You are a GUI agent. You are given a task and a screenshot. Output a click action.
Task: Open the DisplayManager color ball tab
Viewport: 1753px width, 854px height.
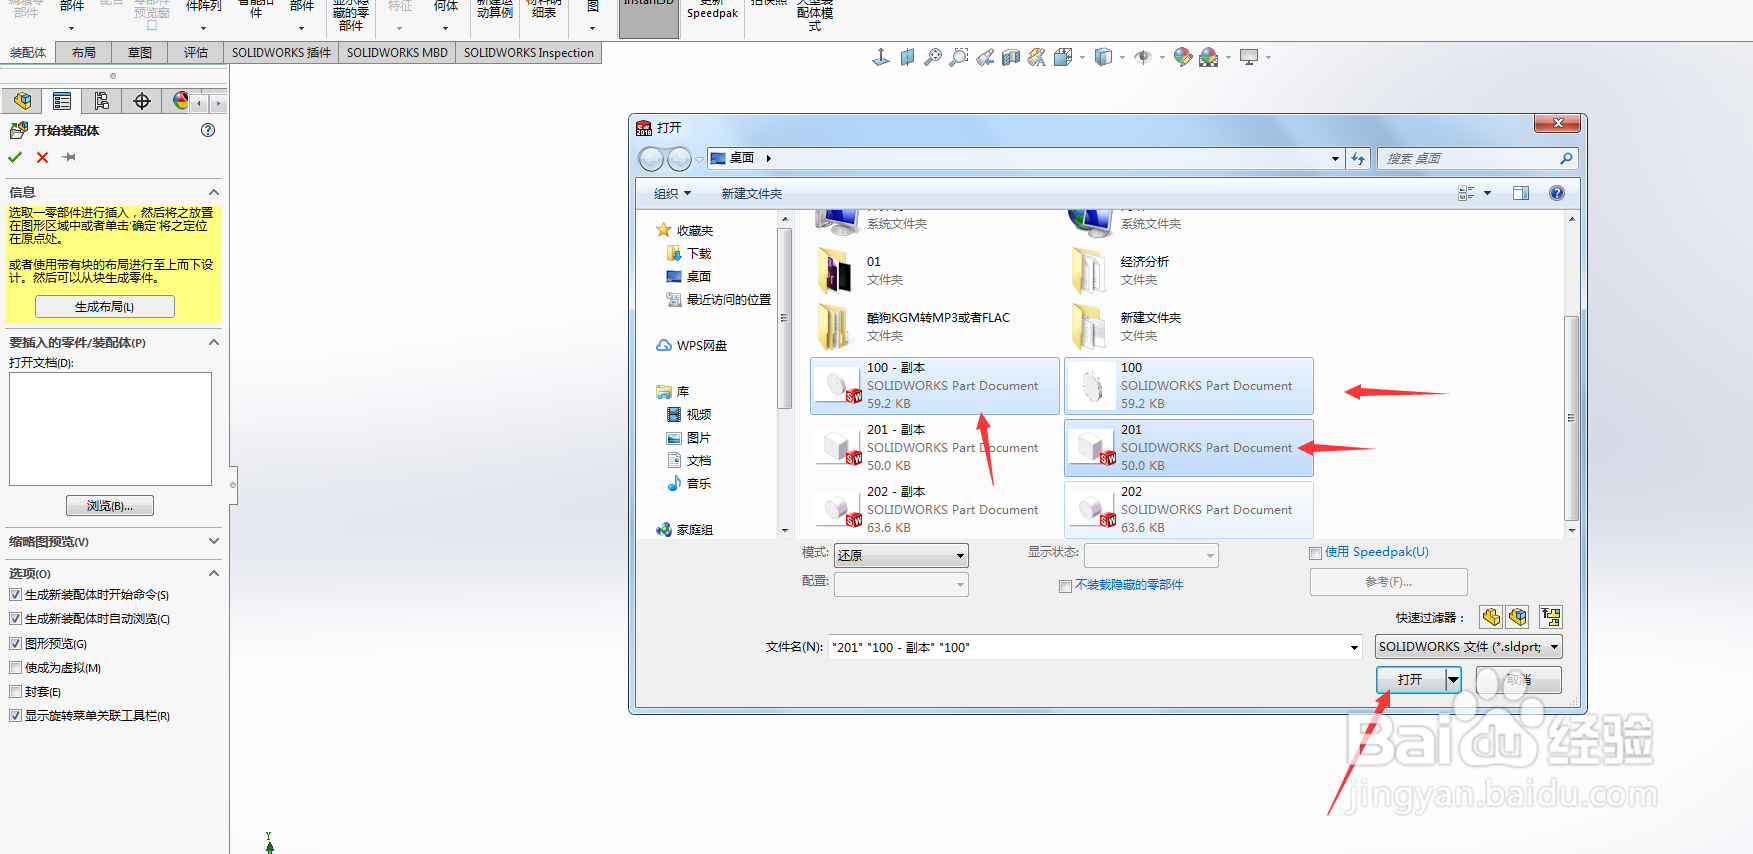180,101
